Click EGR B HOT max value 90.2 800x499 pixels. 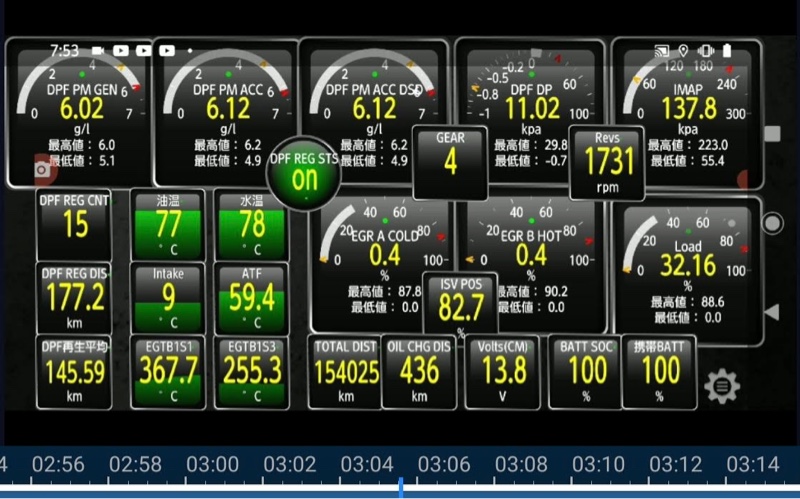point(556,291)
